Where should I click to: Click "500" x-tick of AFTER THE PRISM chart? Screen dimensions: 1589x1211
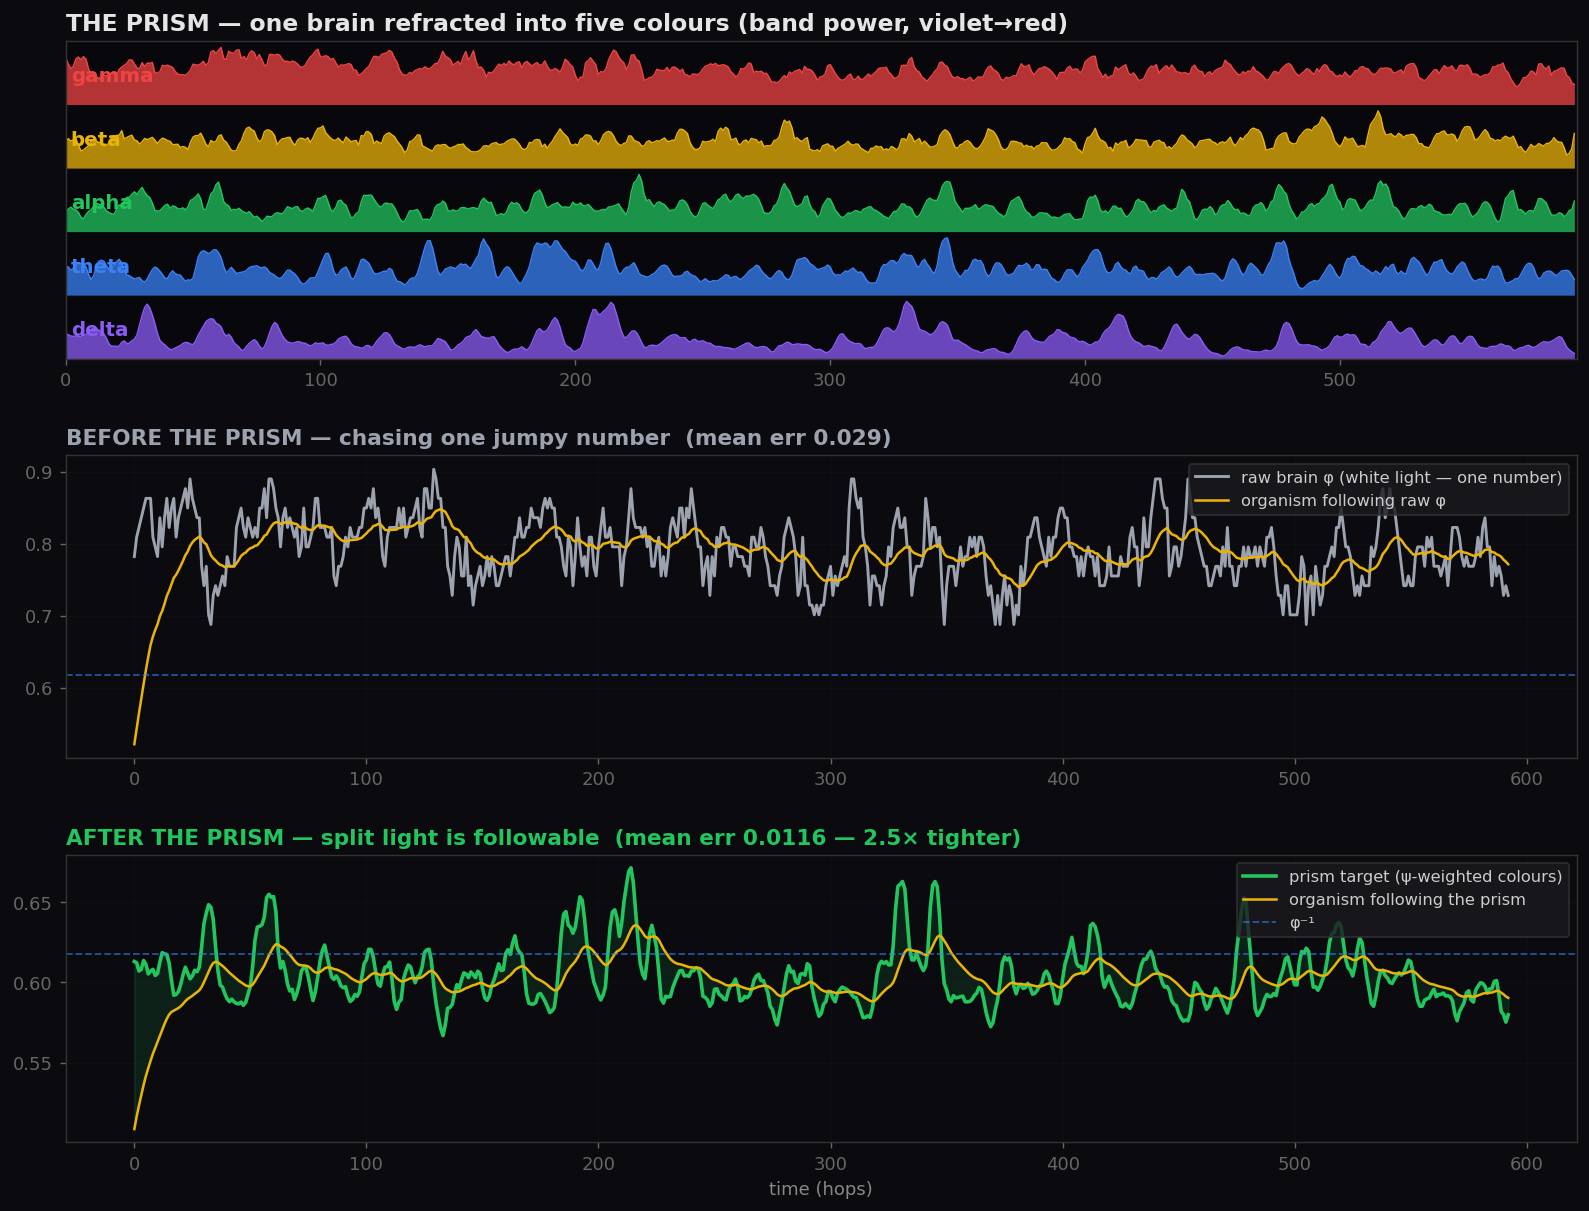1295,1163
